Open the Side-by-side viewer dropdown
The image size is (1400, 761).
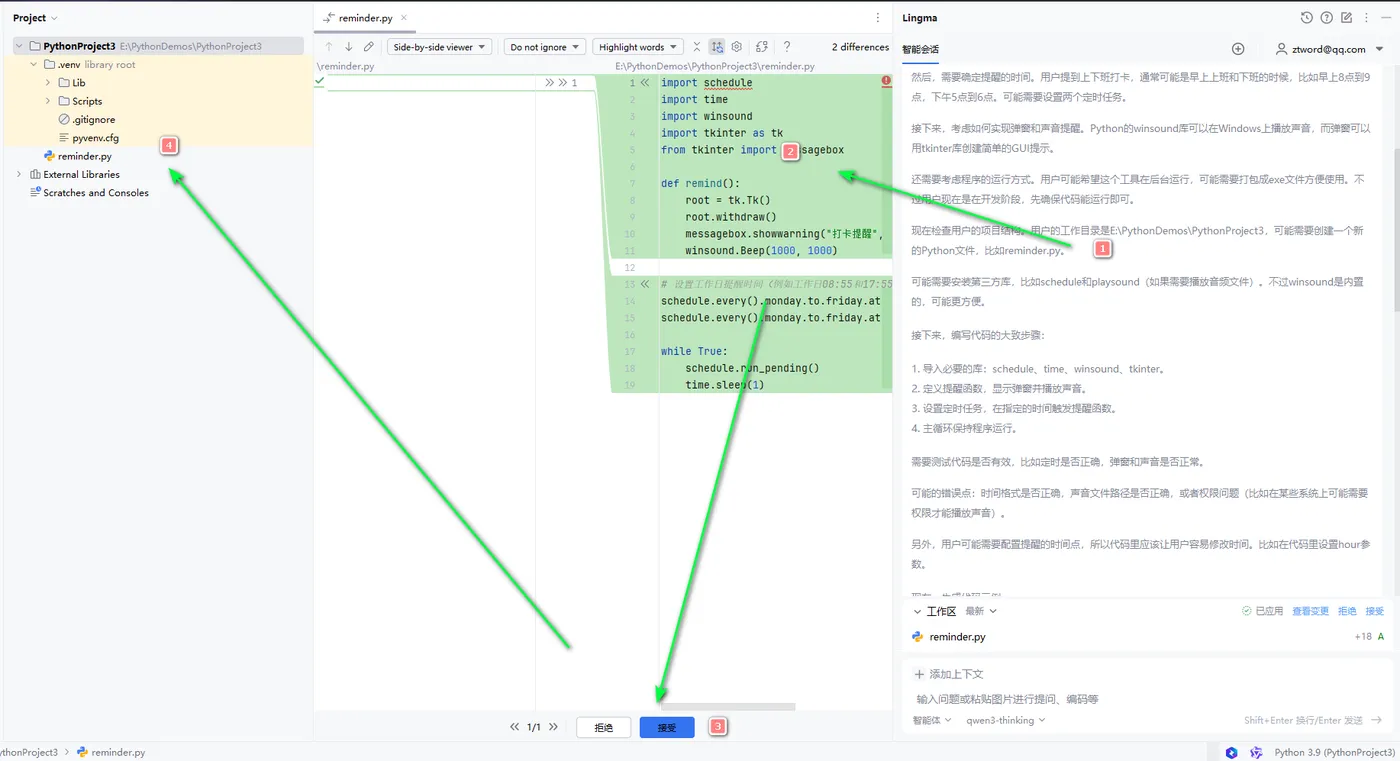[x=439, y=47]
